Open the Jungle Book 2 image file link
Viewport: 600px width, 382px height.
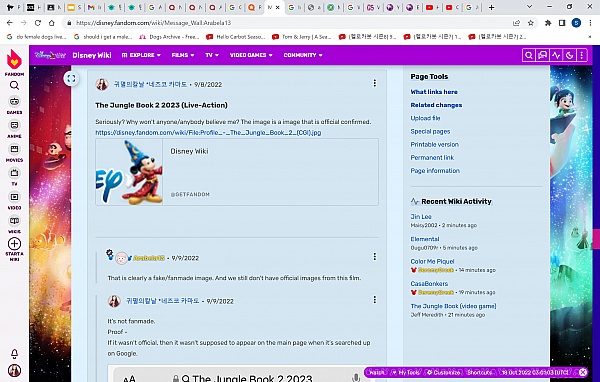(208, 132)
